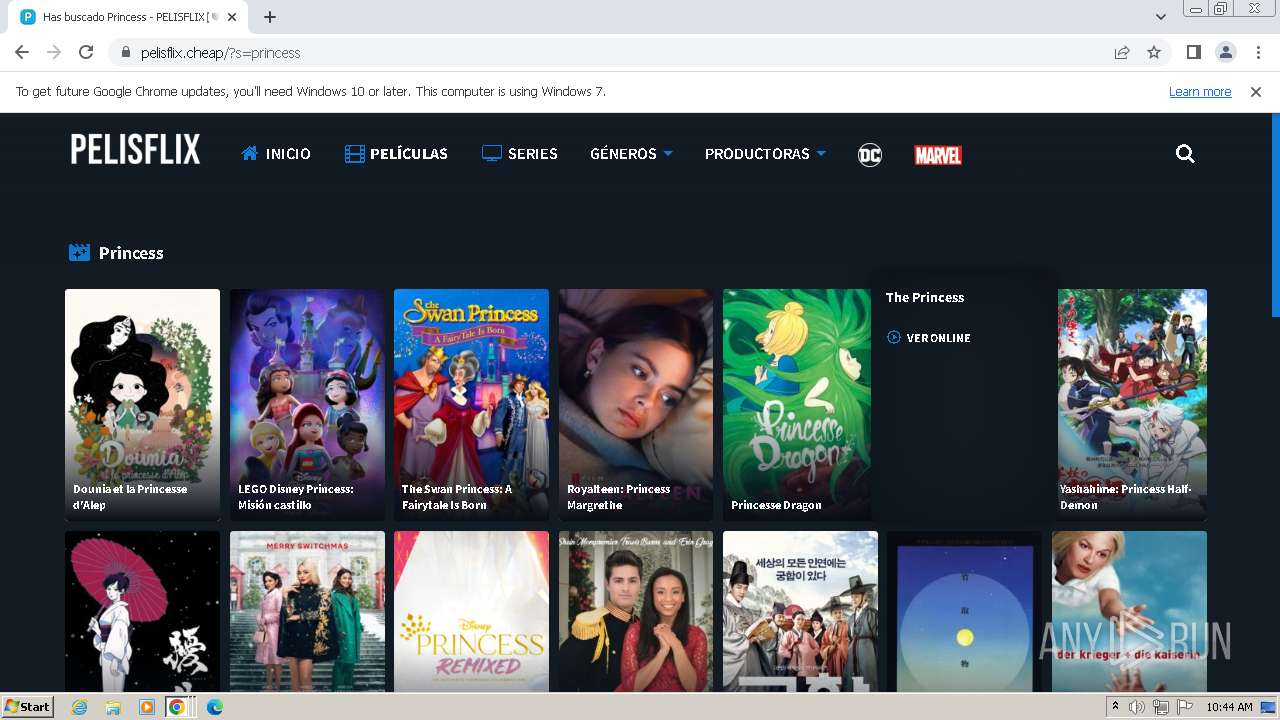Open a new browser tab

[x=270, y=17]
